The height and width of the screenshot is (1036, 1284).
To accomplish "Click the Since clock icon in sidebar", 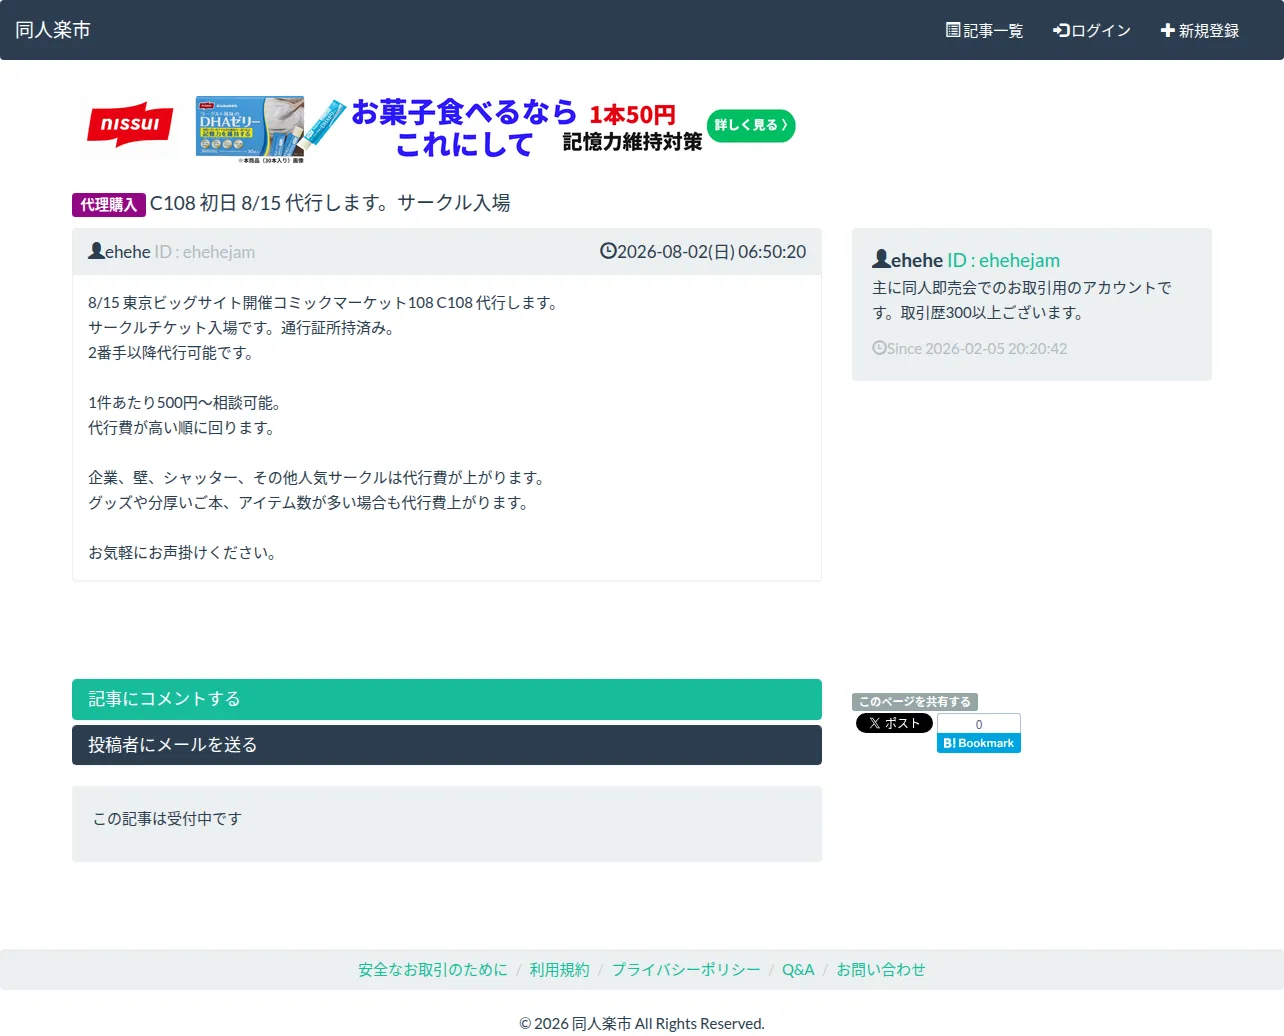I will click(x=879, y=348).
